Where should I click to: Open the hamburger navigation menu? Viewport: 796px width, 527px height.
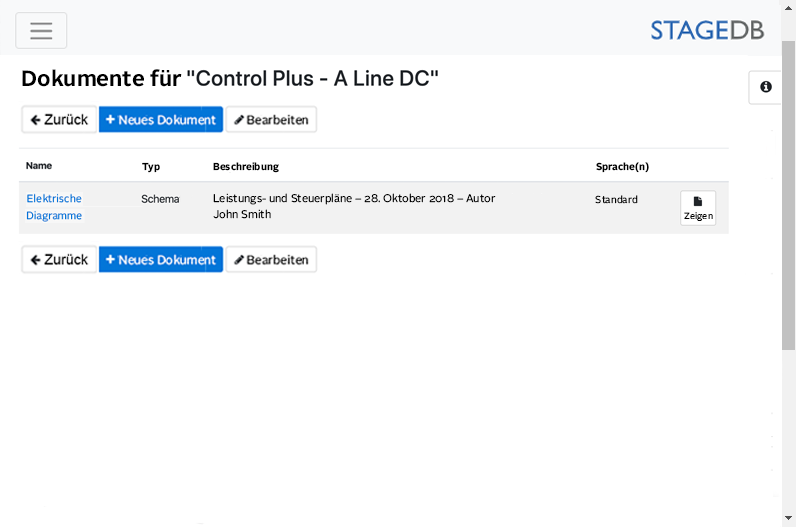41,30
